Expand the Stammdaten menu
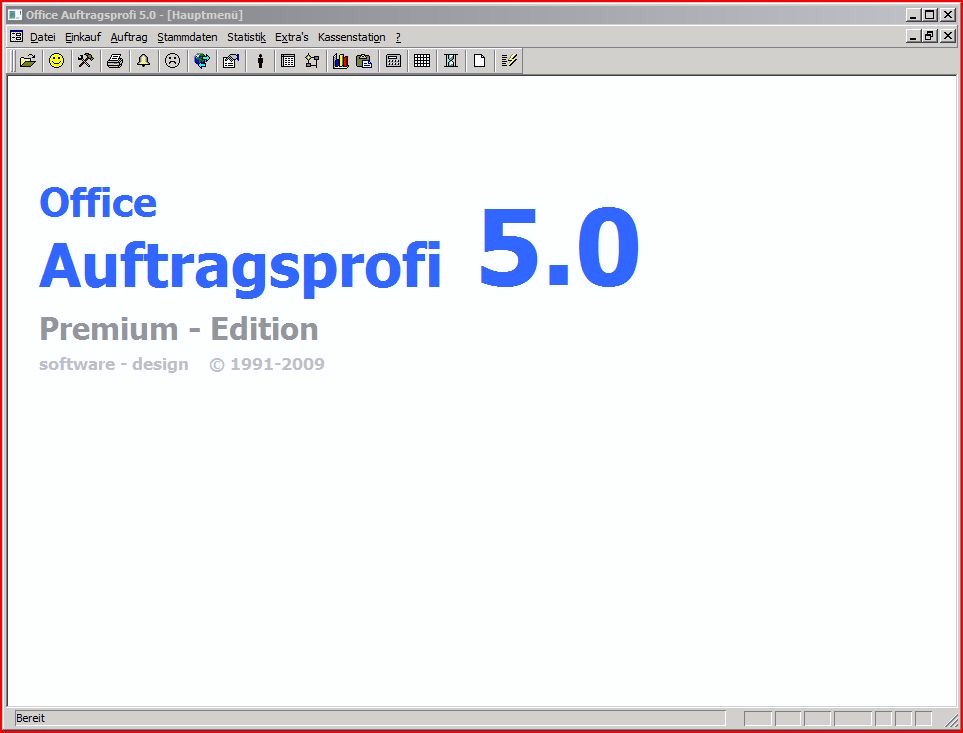Viewport: 963px width, 733px height. pyautogui.click(x=187, y=37)
